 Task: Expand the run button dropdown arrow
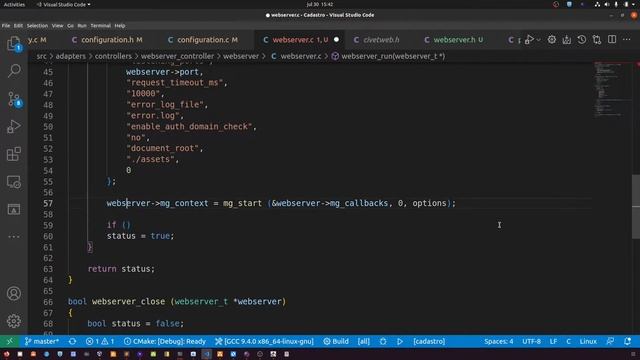538,40
